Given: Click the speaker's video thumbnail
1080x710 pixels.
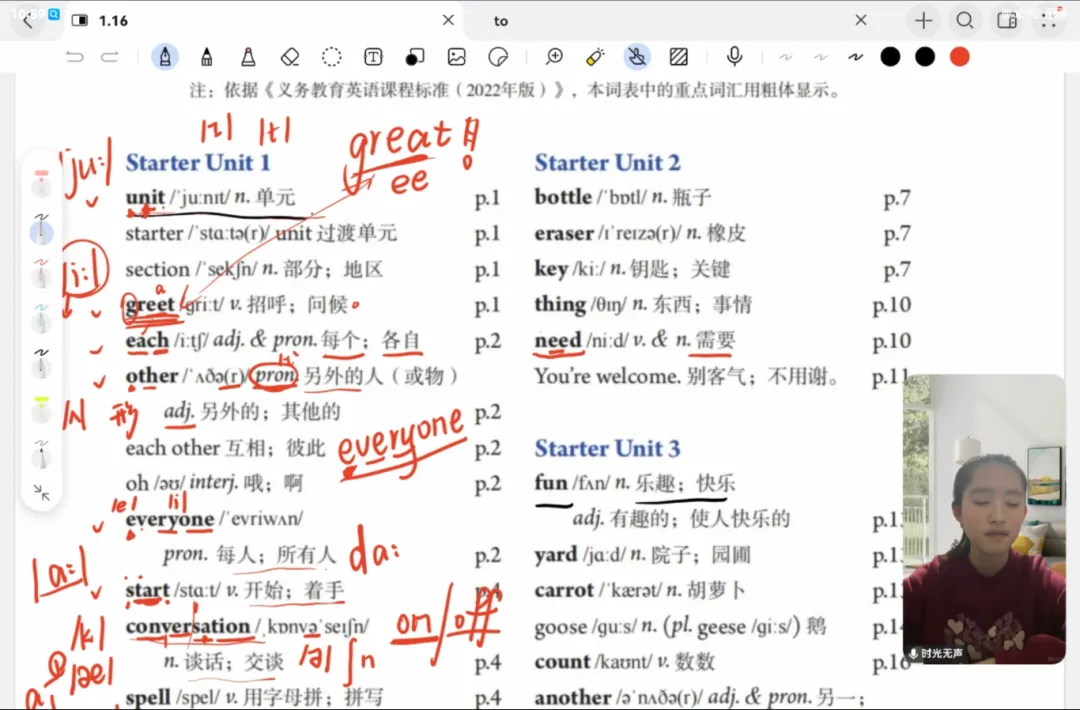Looking at the screenshot, I should point(984,520).
